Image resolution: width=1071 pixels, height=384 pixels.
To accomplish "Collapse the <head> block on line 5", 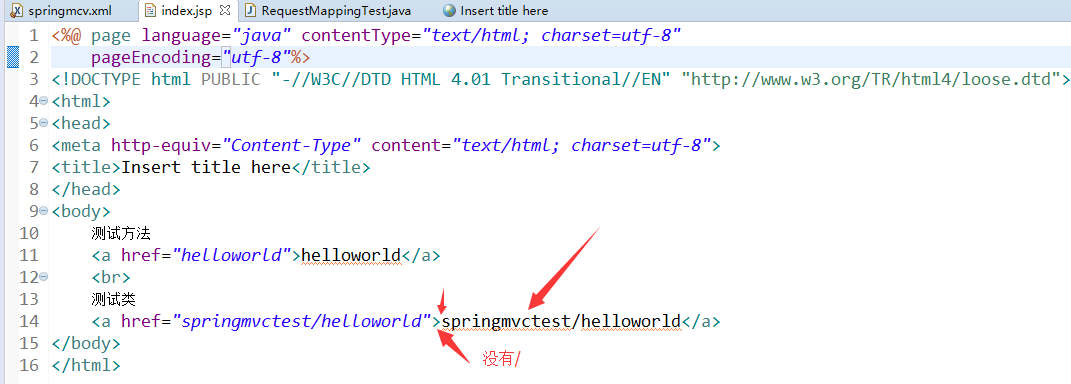I will tap(44, 123).
